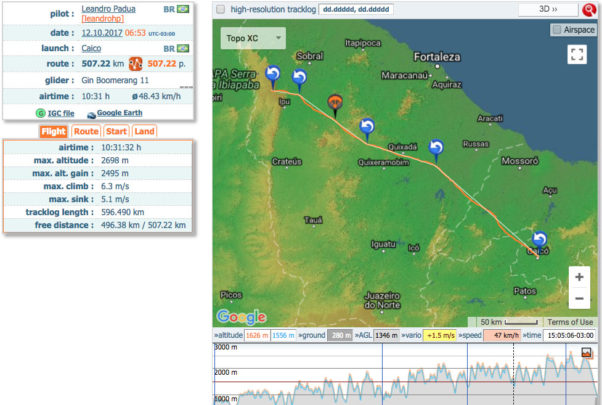Click the AGL label in chart bar
Image resolution: width=602 pixels, height=405 pixels.
pyautogui.click(x=362, y=335)
